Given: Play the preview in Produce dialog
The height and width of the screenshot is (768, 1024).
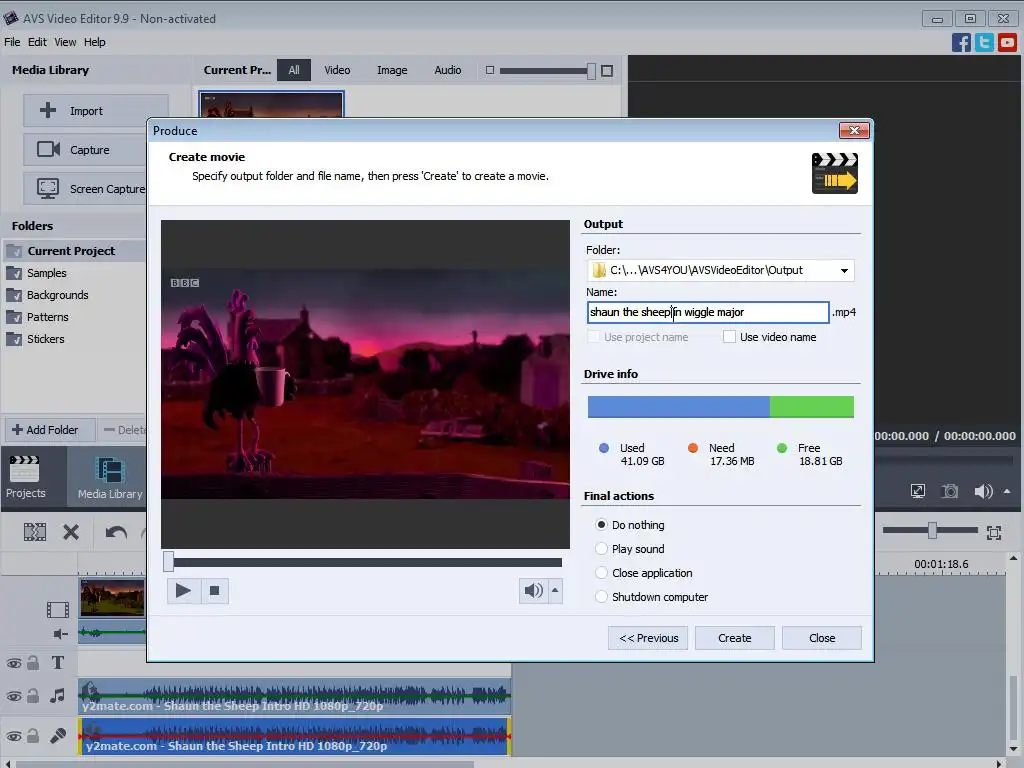Looking at the screenshot, I should coord(183,591).
